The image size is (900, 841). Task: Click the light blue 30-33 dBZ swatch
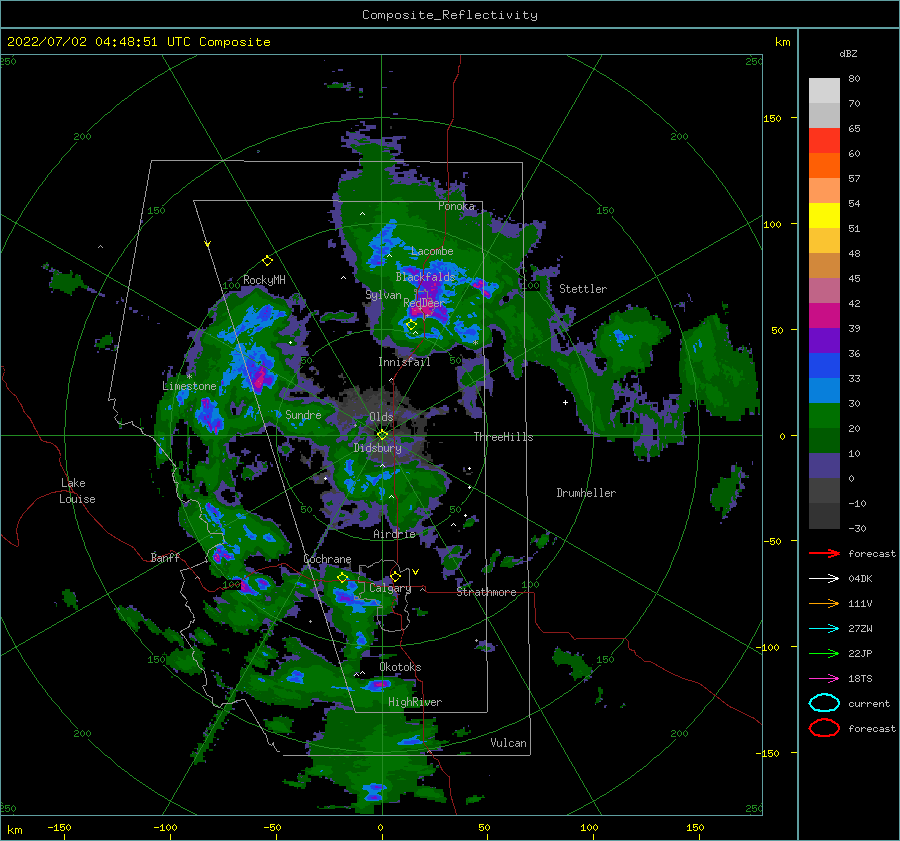824,390
